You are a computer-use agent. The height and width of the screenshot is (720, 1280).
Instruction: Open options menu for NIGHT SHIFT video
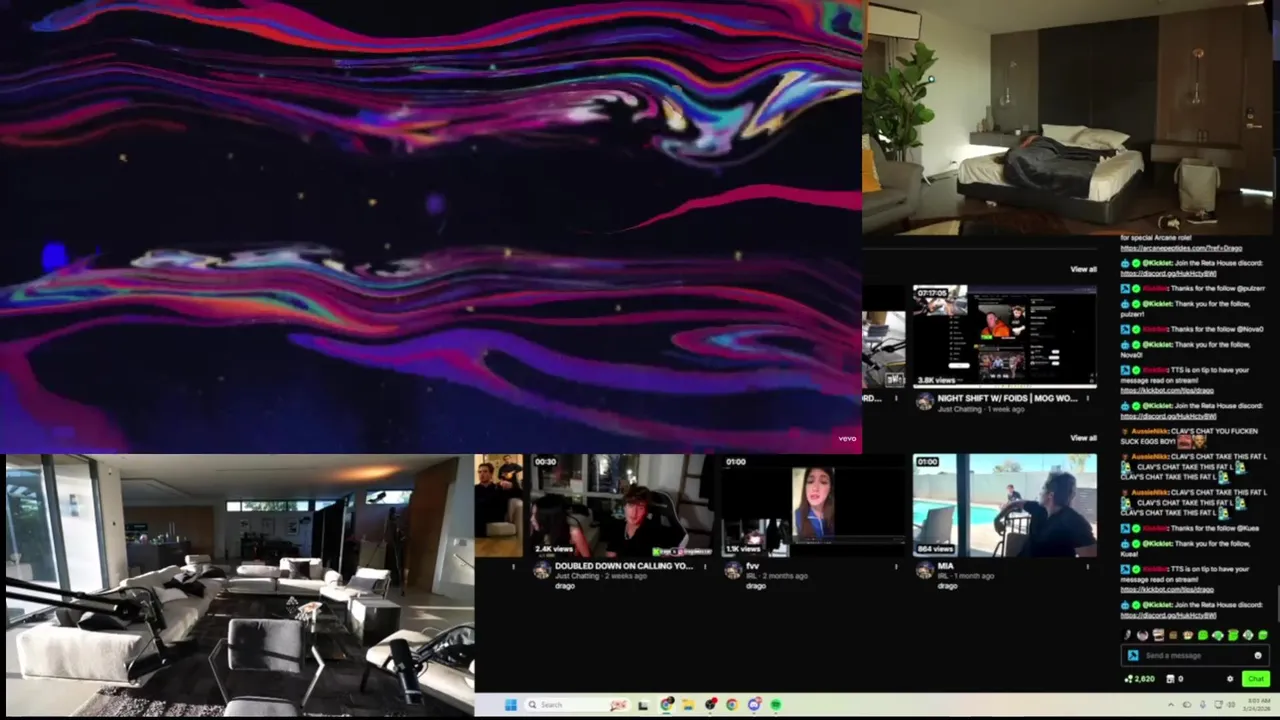pyautogui.click(x=1089, y=398)
